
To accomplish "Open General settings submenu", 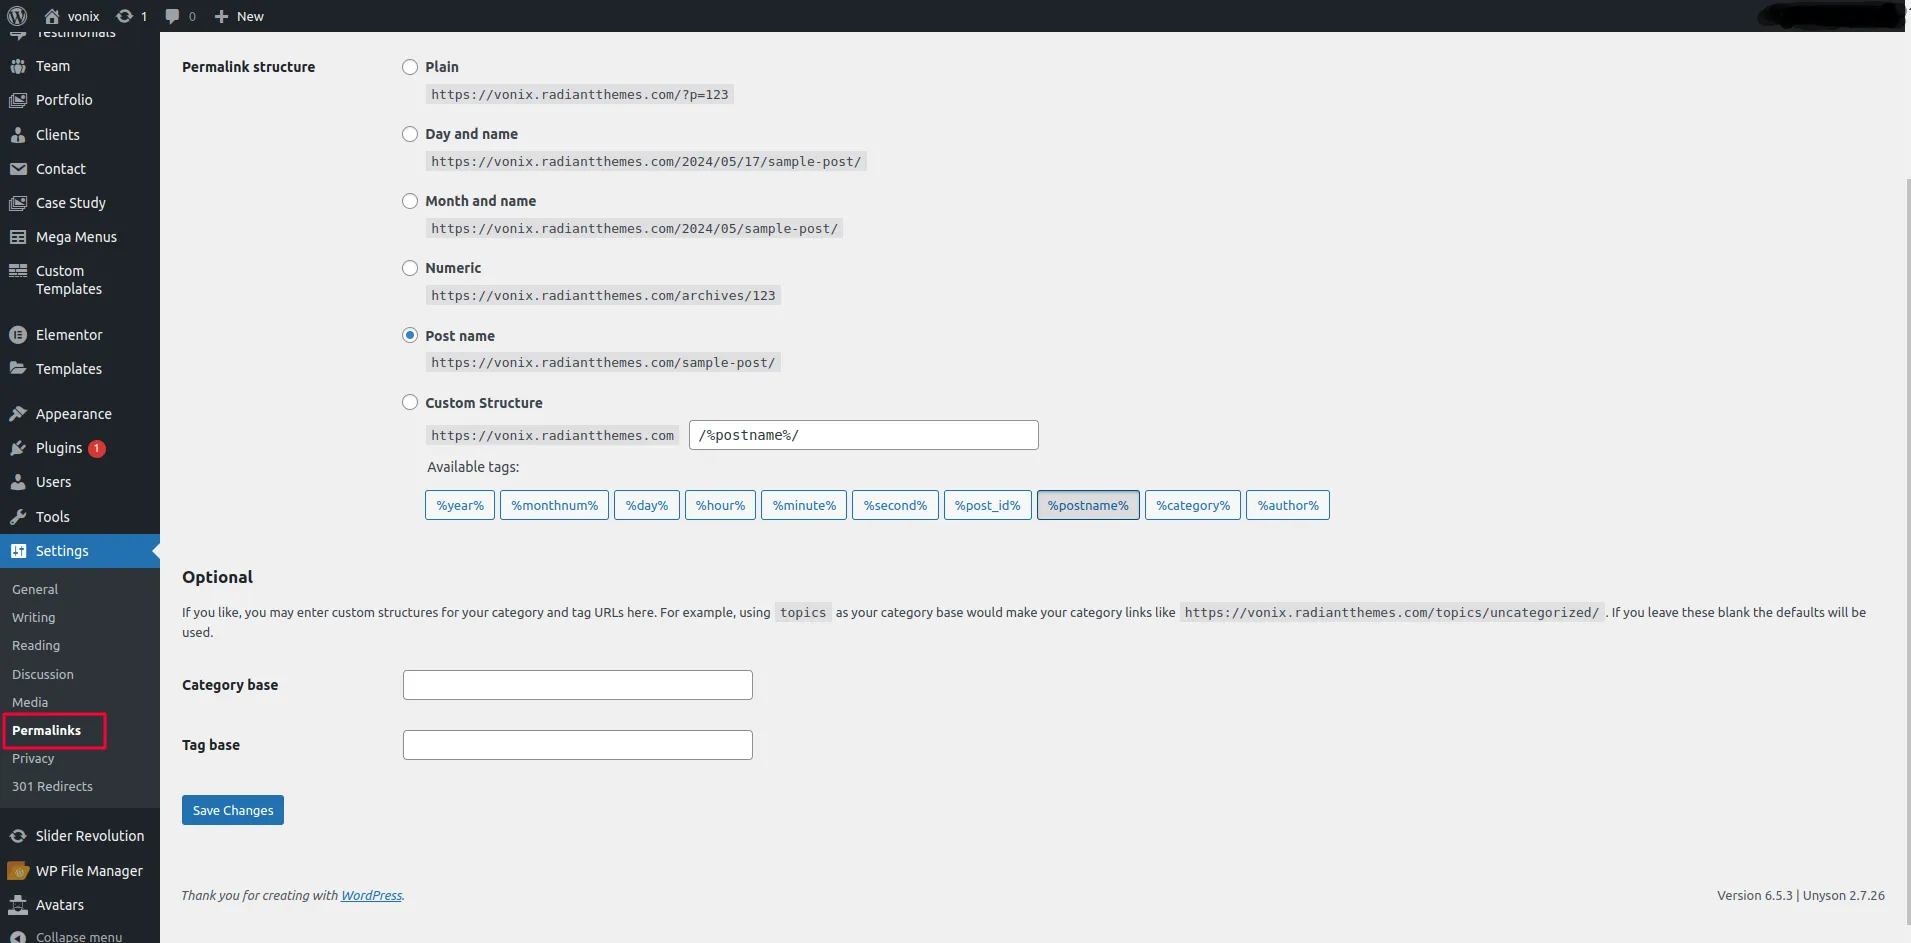I will (35, 589).
